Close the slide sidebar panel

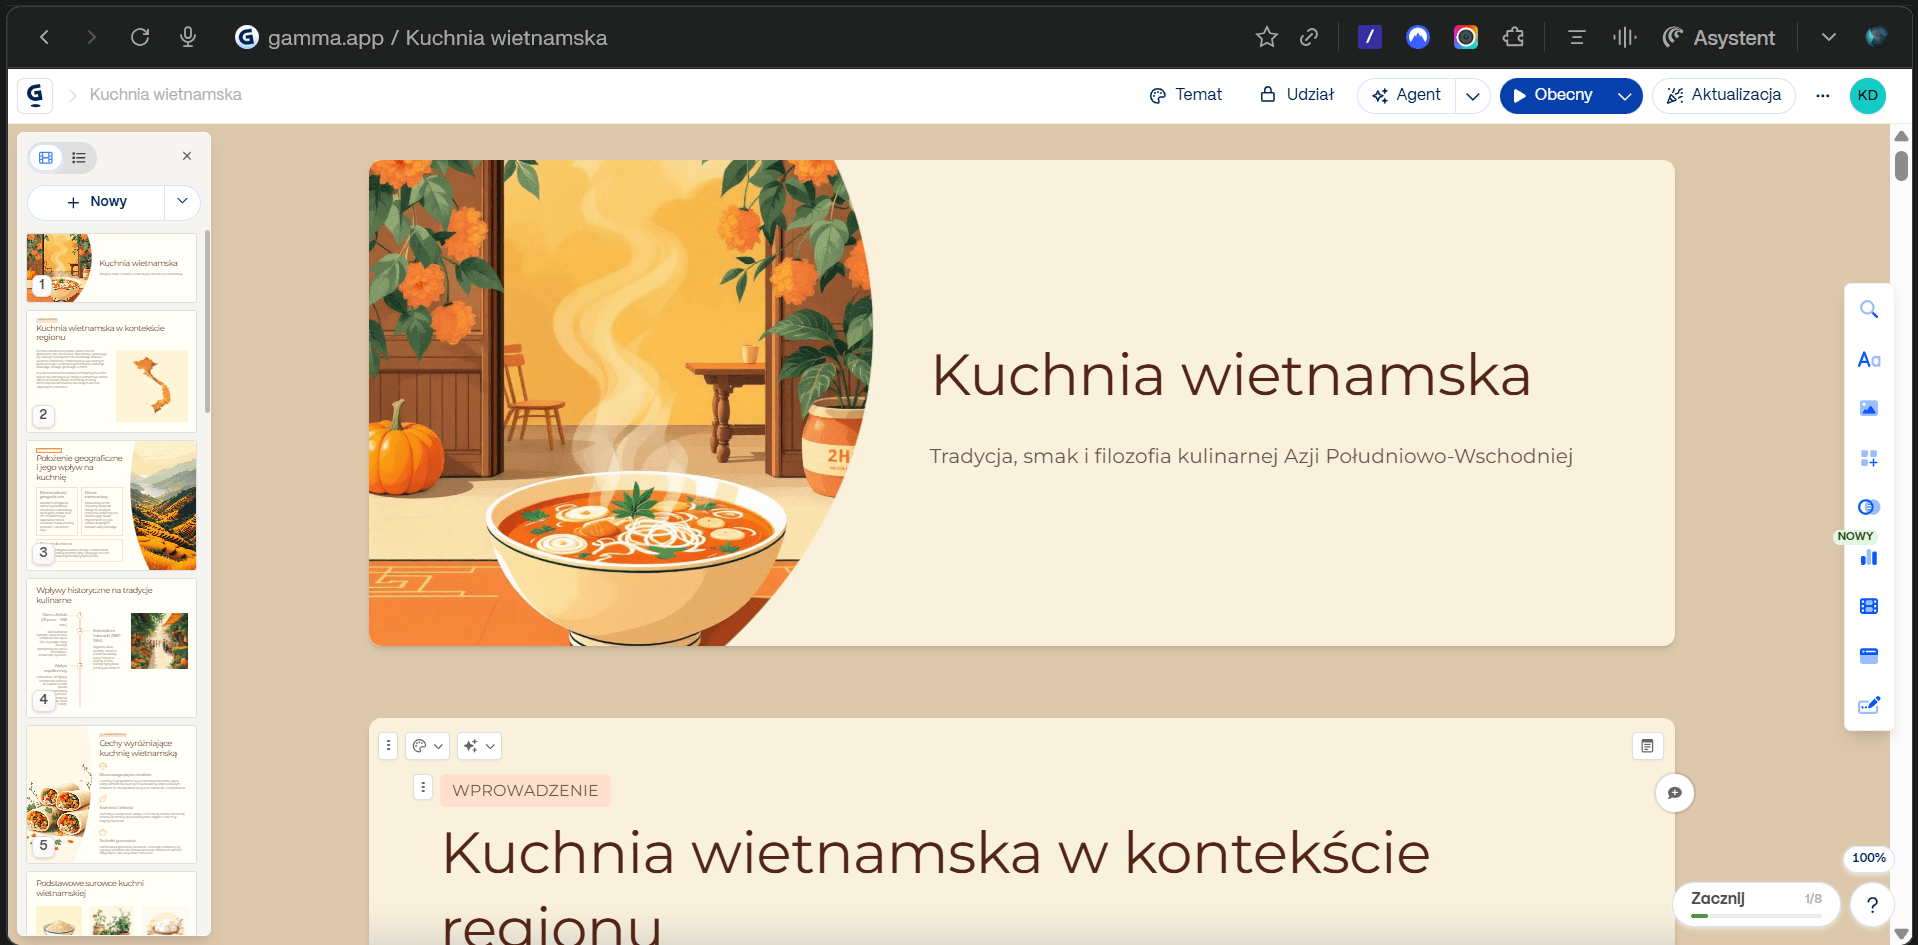coord(187,156)
